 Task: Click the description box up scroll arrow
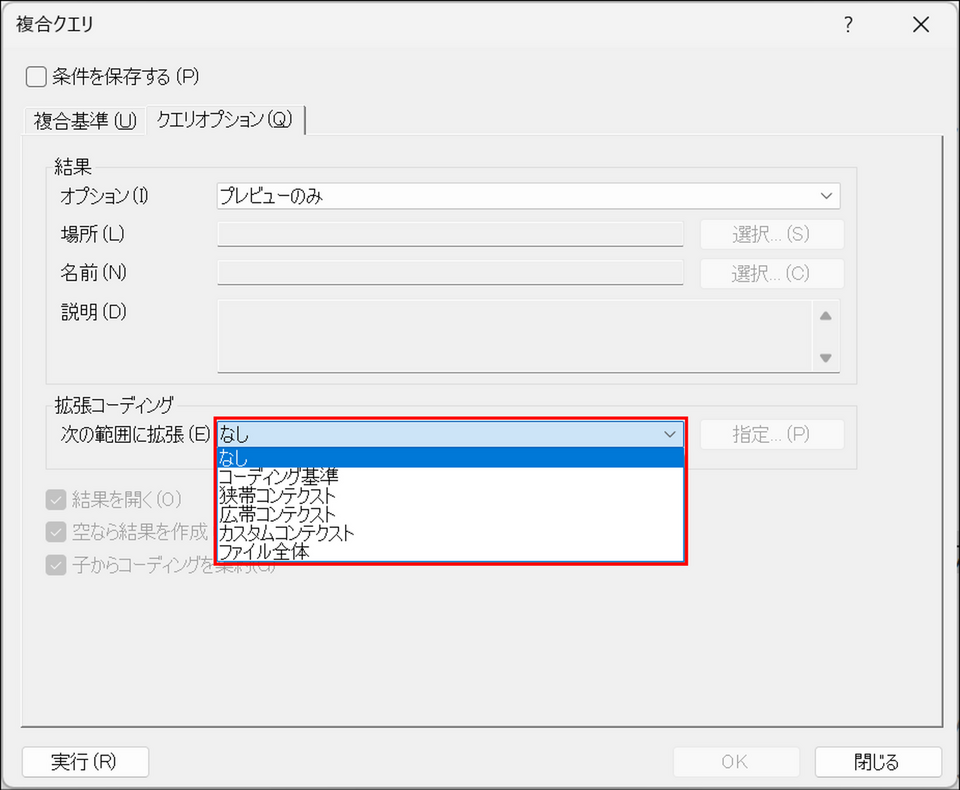pyautogui.click(x=825, y=316)
